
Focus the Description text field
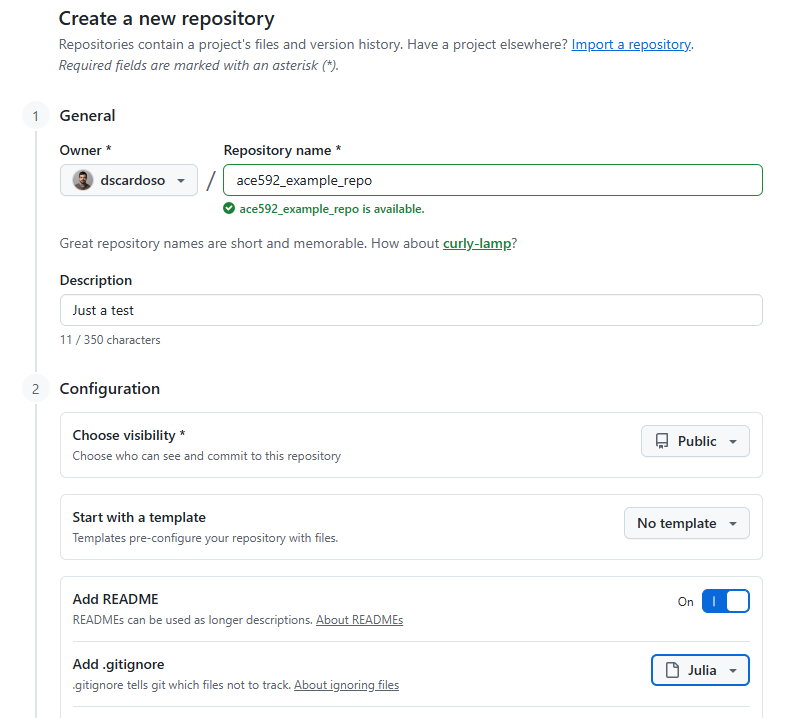(x=410, y=310)
